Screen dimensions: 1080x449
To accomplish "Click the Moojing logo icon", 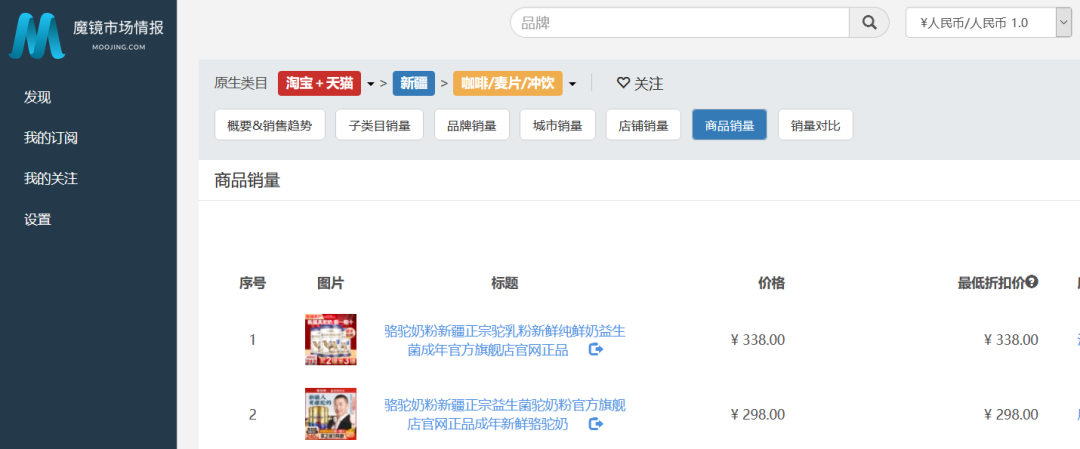I will click(37, 35).
